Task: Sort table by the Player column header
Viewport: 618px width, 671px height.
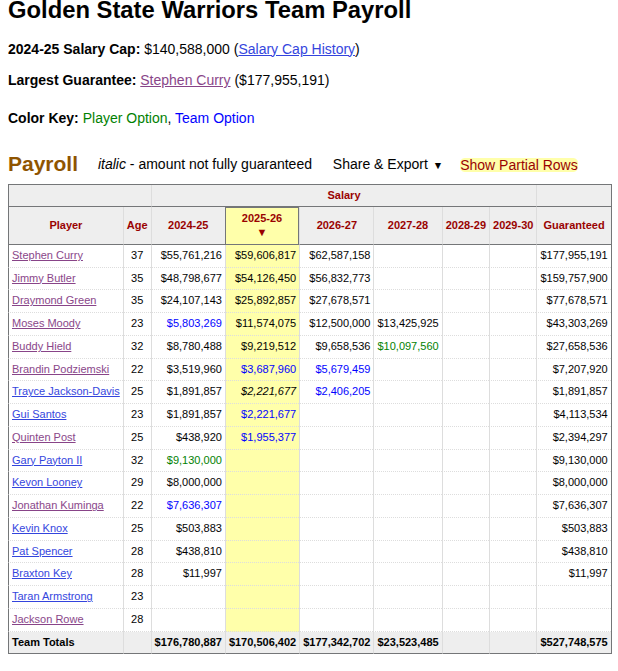Action: tap(65, 225)
